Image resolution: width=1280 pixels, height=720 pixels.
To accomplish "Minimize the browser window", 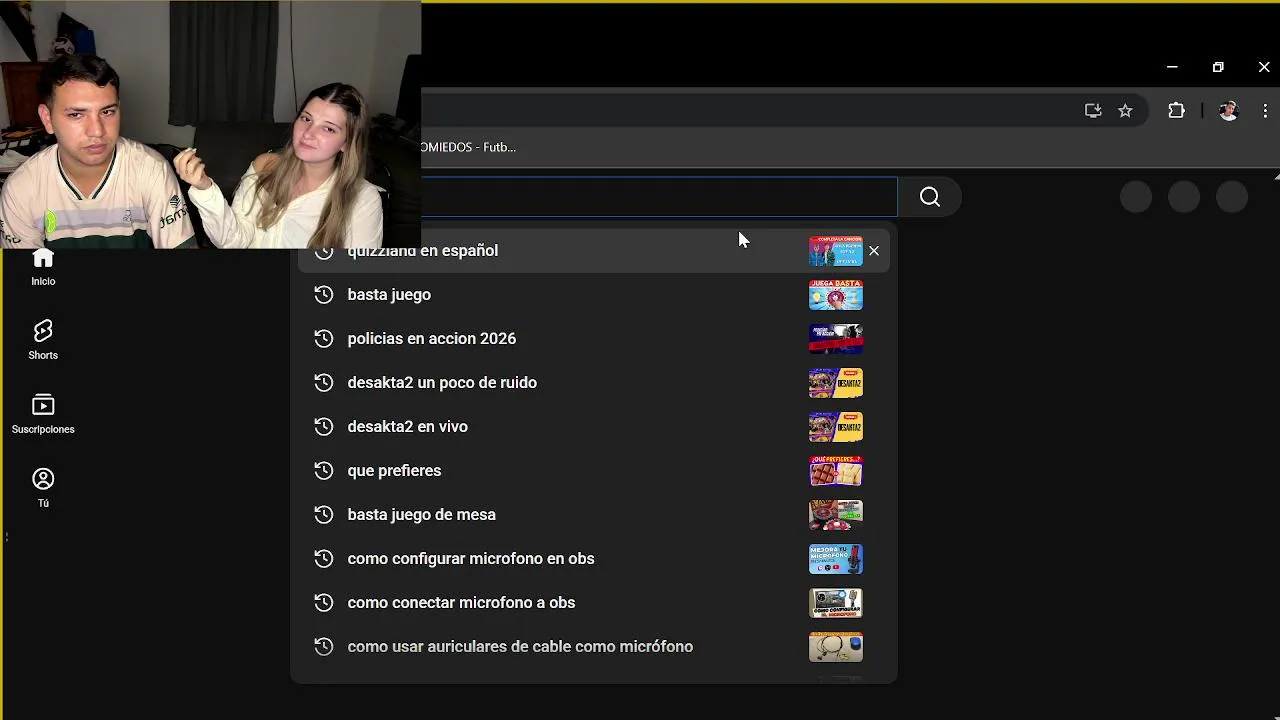I will (x=1172, y=67).
